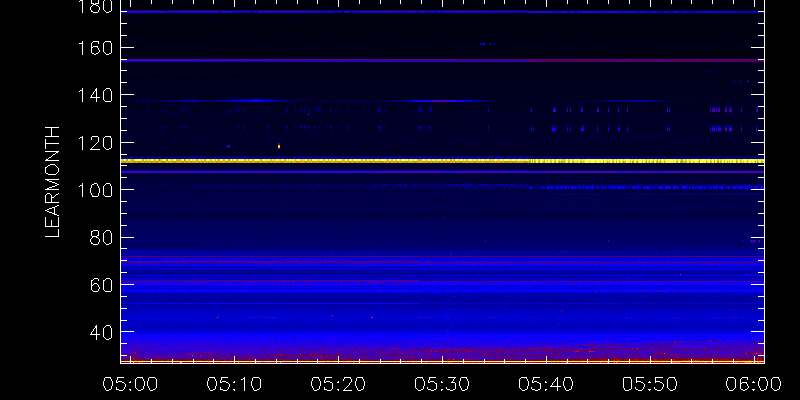The height and width of the screenshot is (400, 800).
Task: Click the 05:00 time axis label
Action: coord(129,384)
